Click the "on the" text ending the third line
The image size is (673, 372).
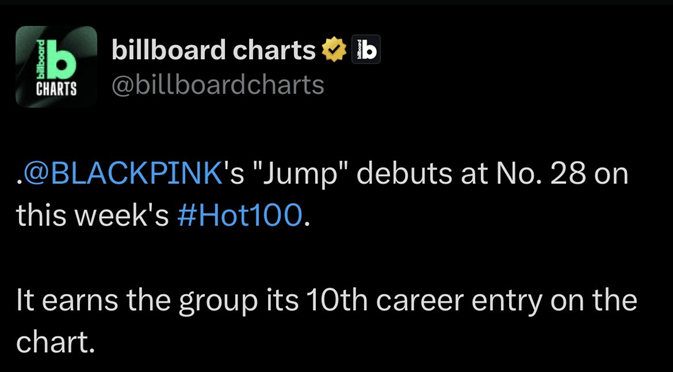coord(594,300)
